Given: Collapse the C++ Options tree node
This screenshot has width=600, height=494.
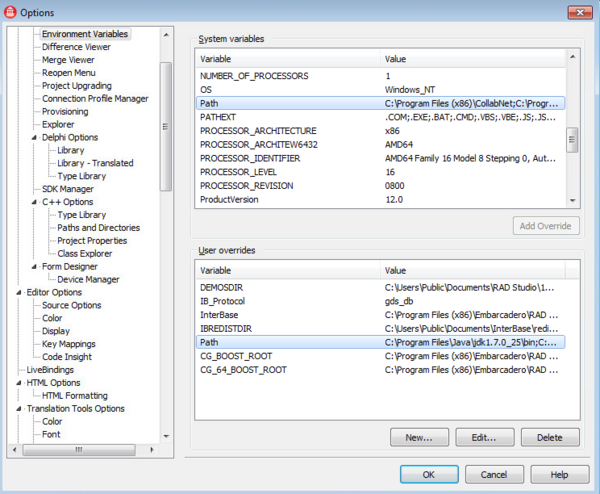Looking at the screenshot, I should click(34, 202).
